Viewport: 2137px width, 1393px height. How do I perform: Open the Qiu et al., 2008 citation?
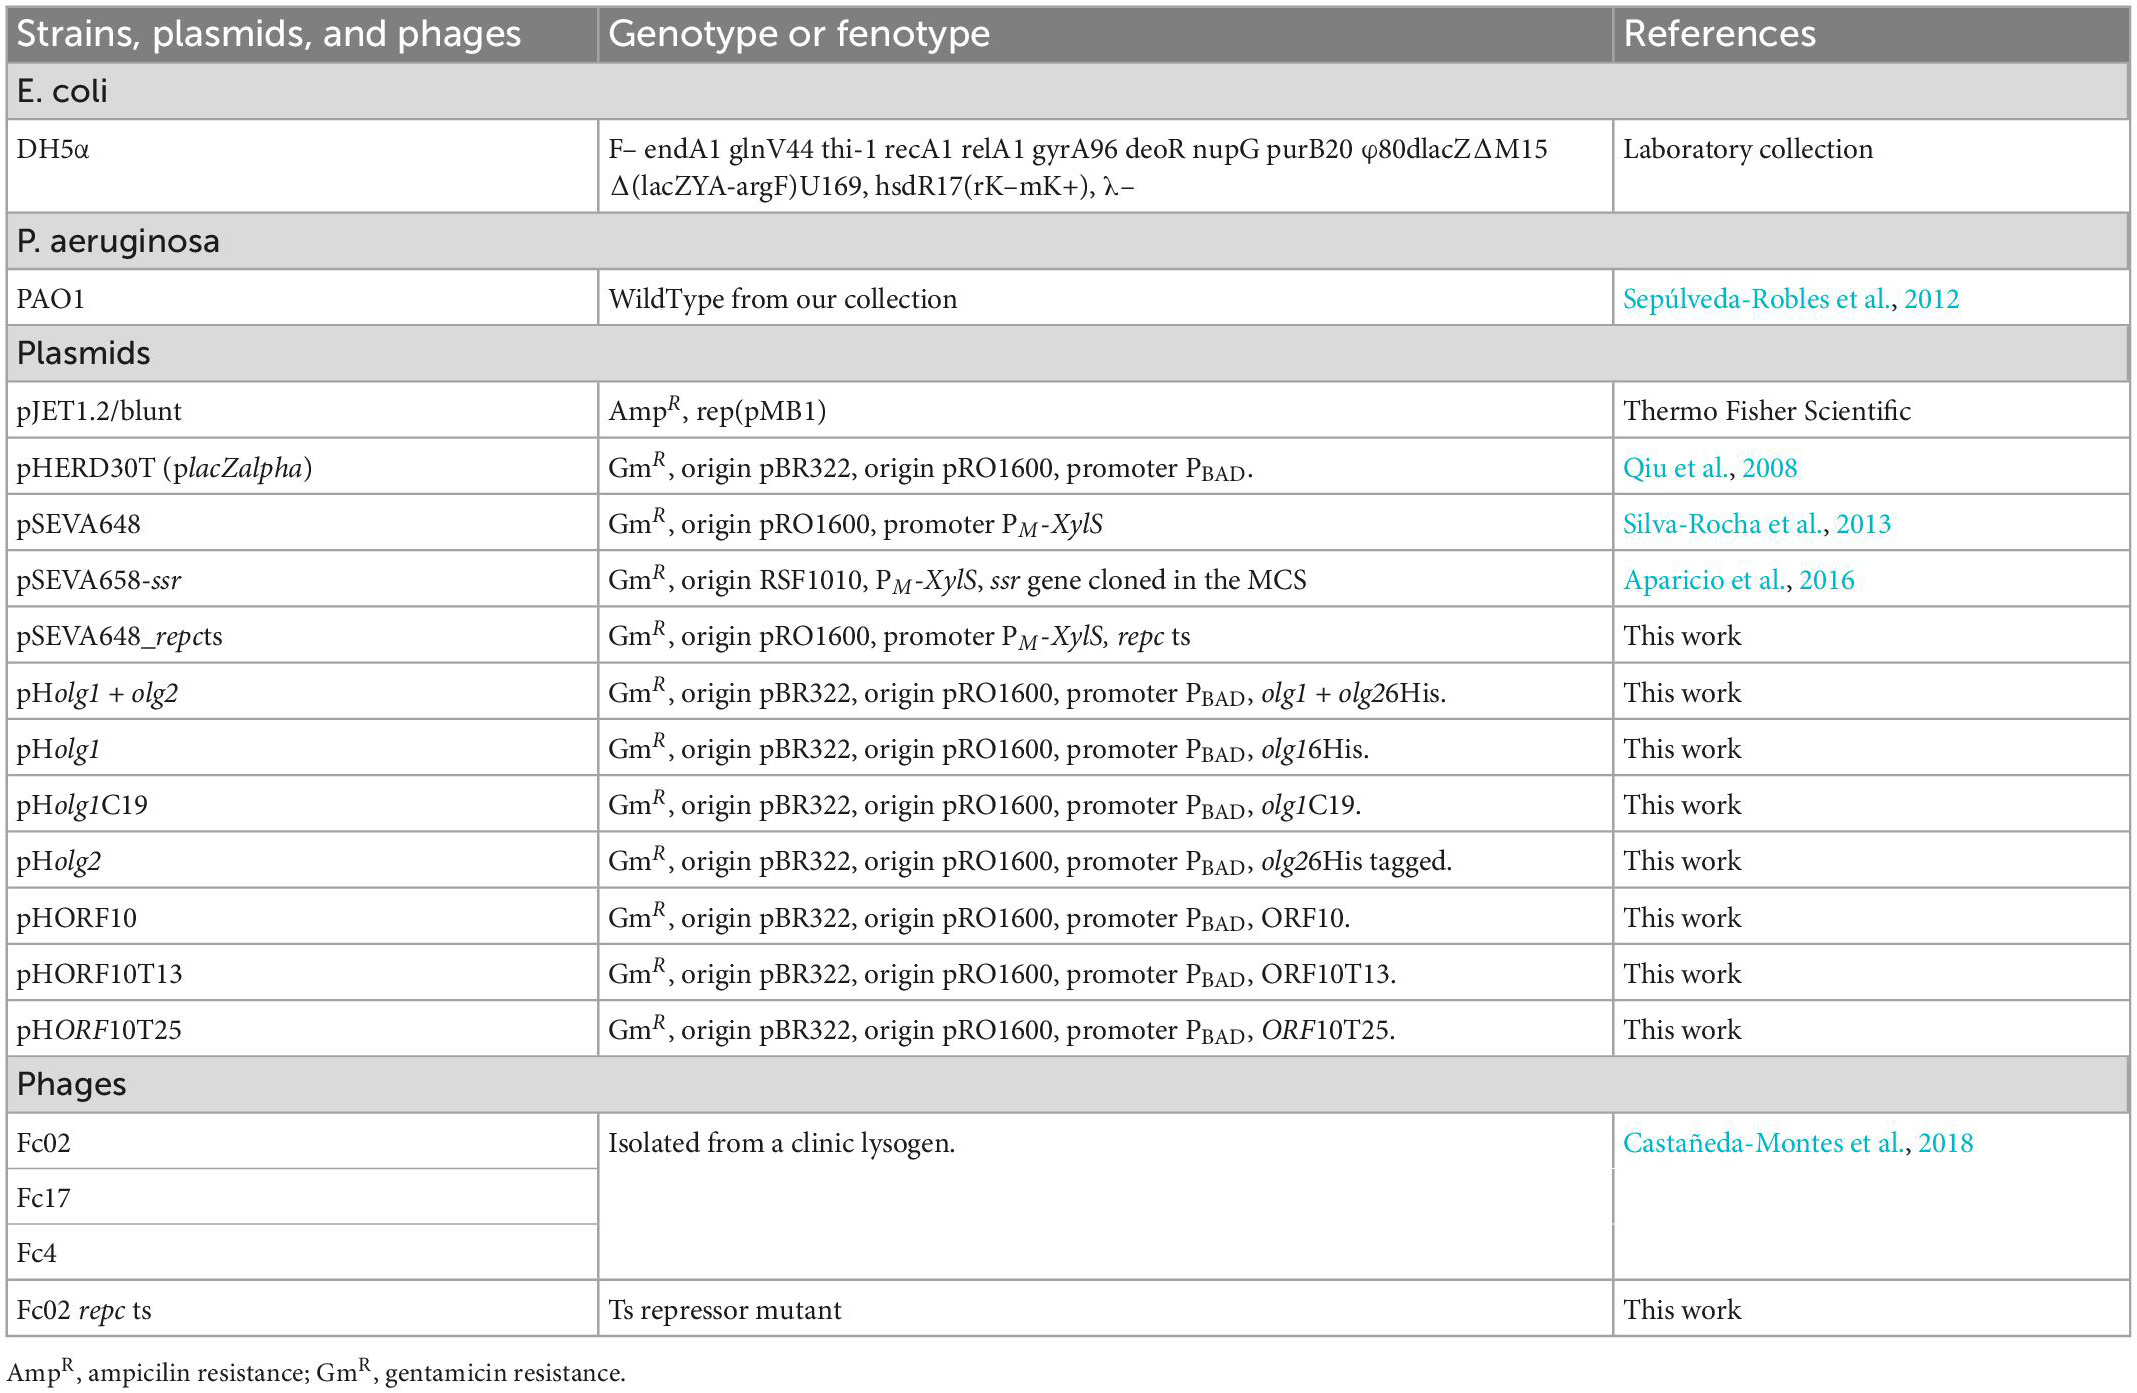pos(1709,468)
